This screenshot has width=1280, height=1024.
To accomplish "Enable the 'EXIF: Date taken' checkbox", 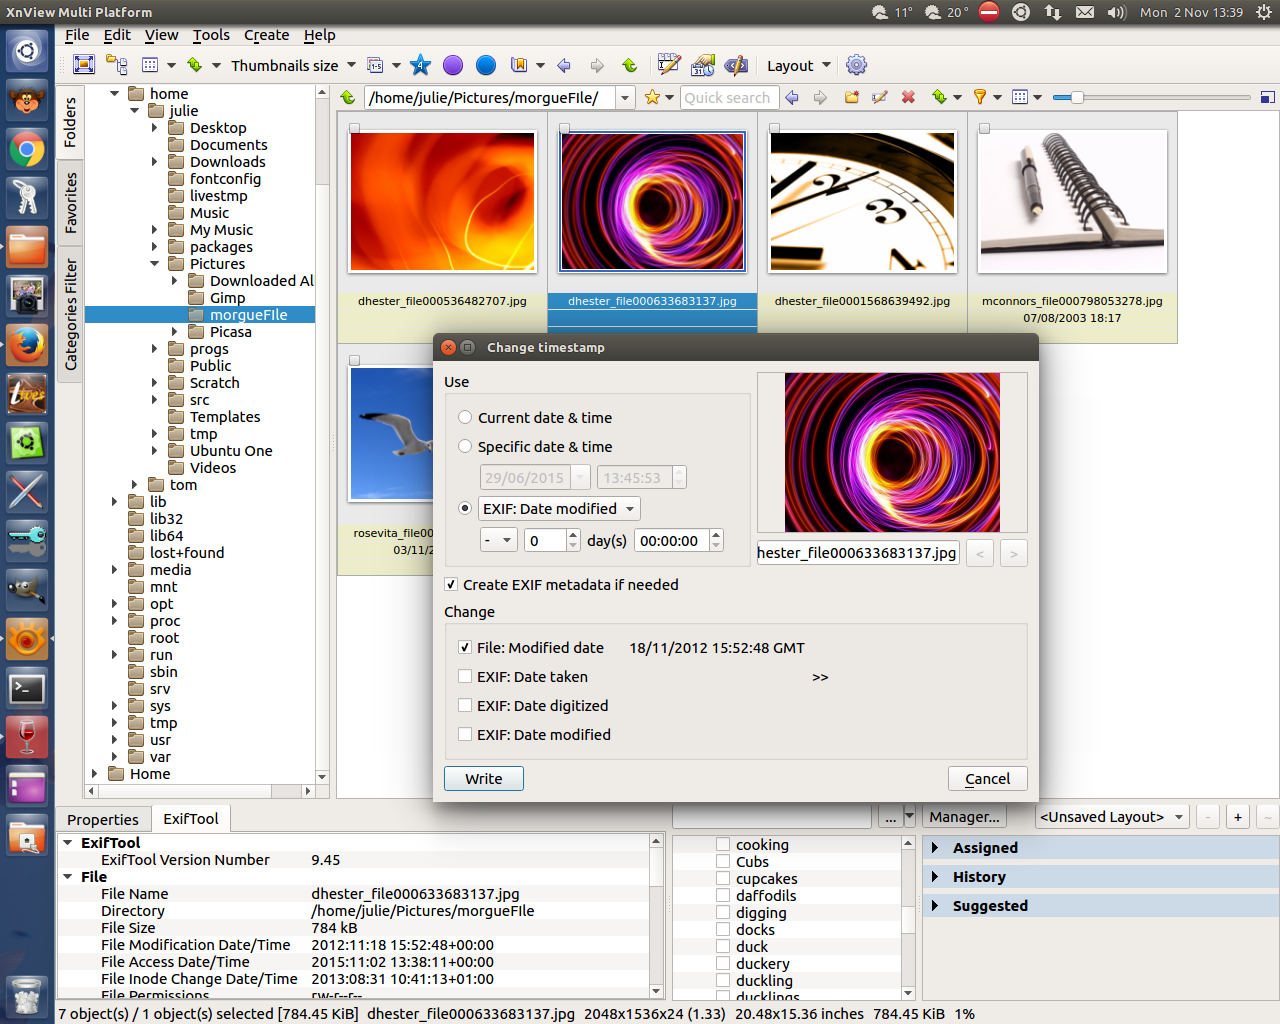I will 465,677.
